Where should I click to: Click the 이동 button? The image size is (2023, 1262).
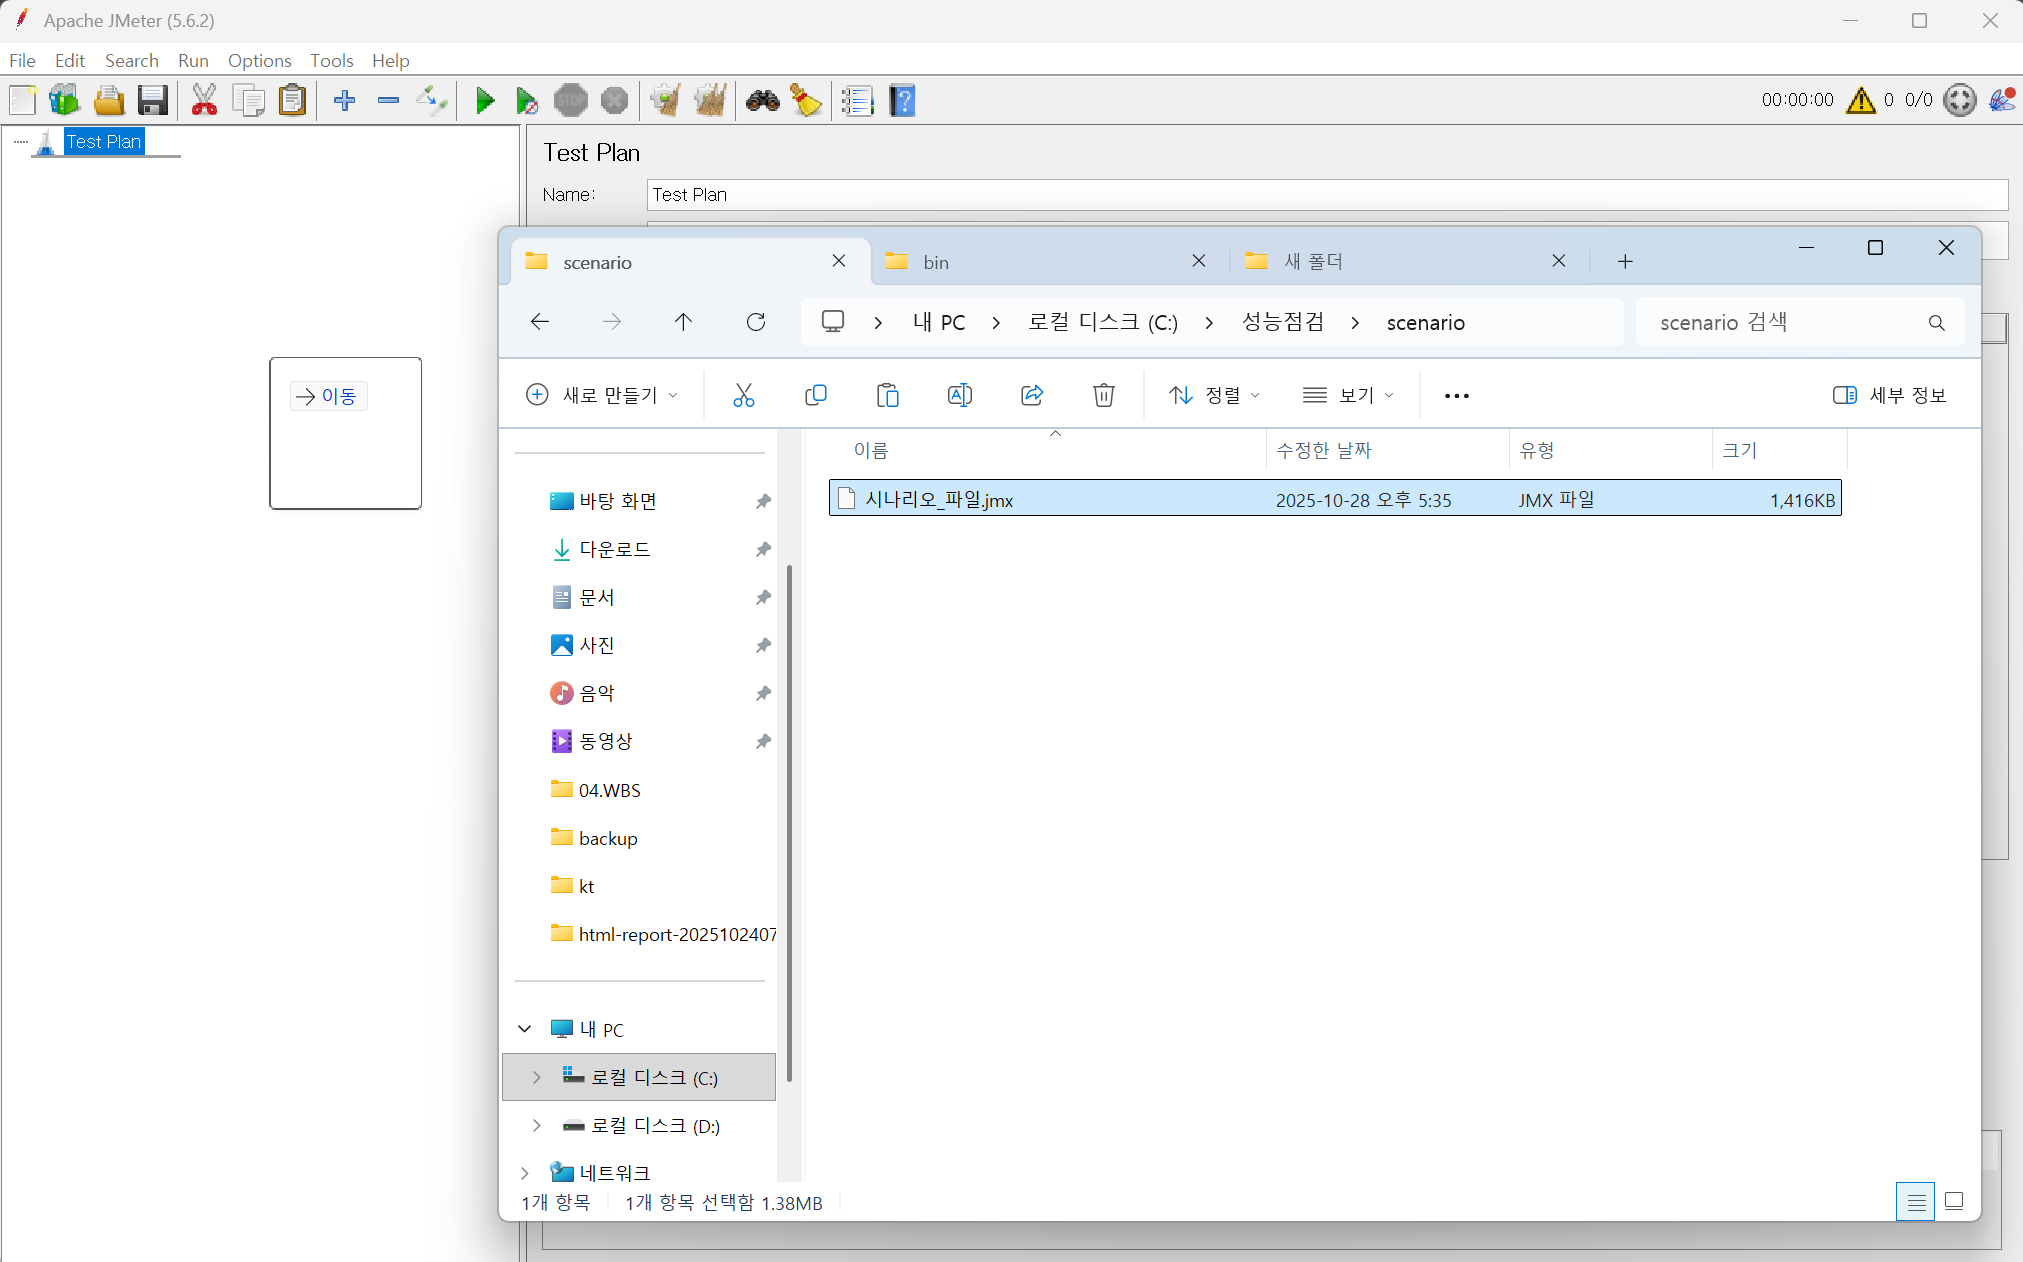coord(329,396)
